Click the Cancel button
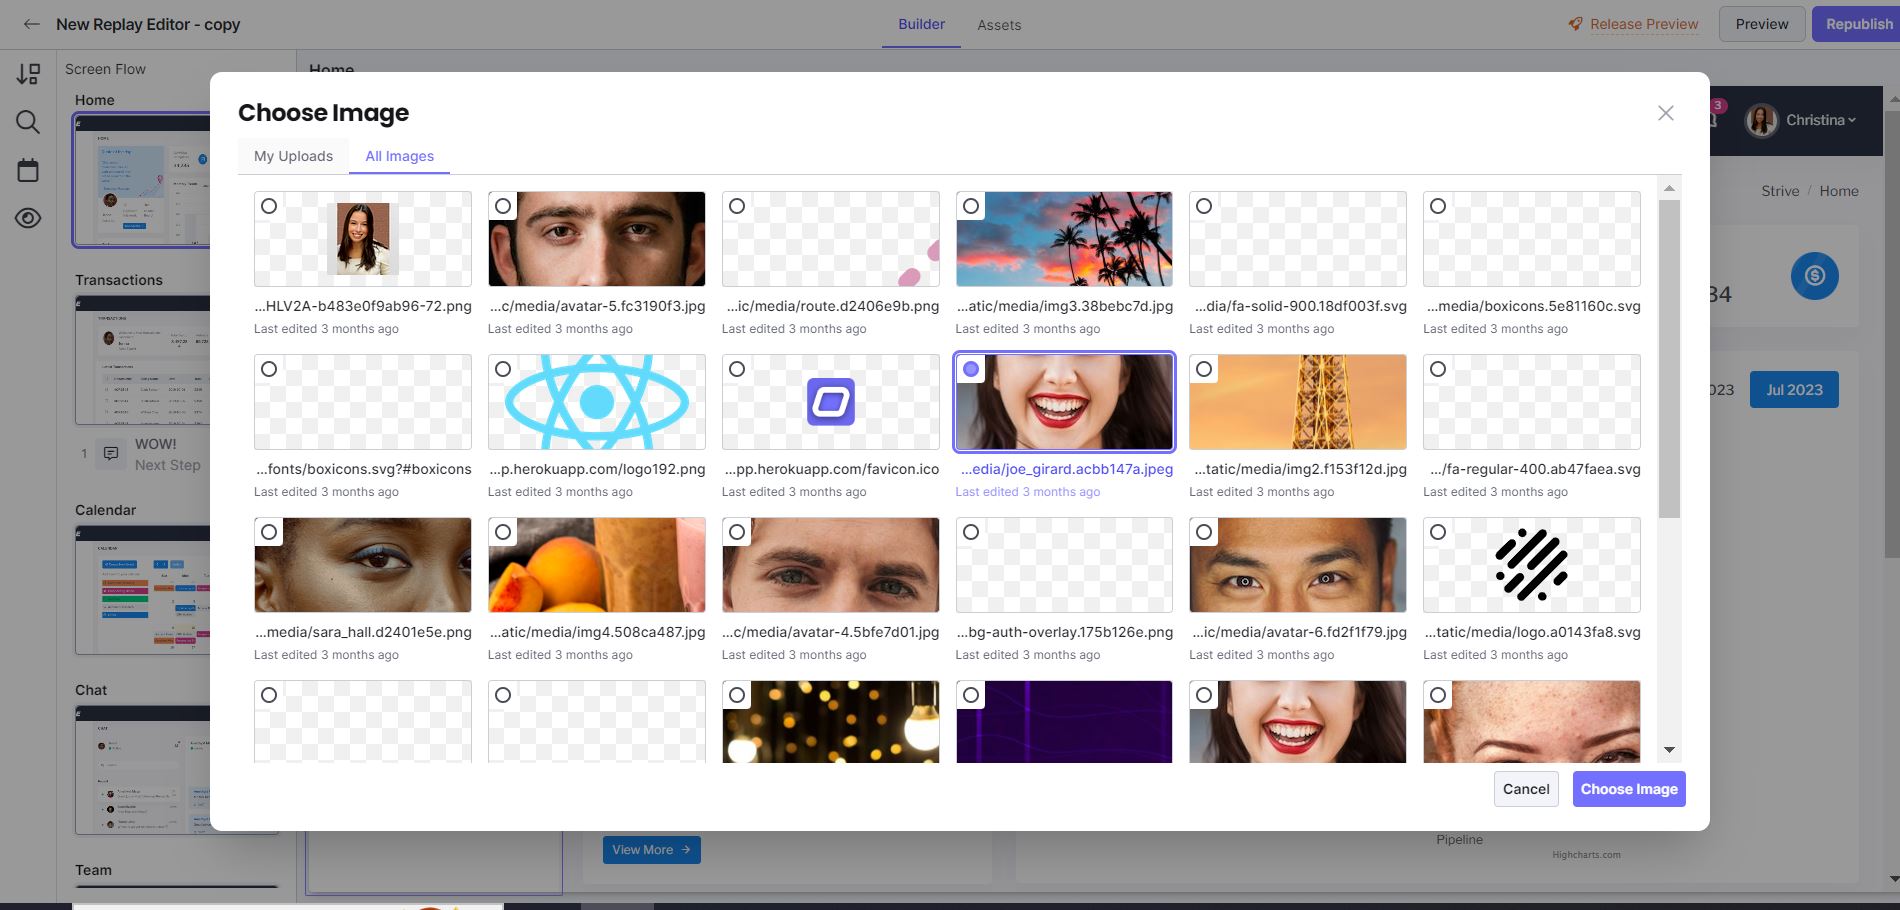The image size is (1900, 910). click(x=1526, y=789)
